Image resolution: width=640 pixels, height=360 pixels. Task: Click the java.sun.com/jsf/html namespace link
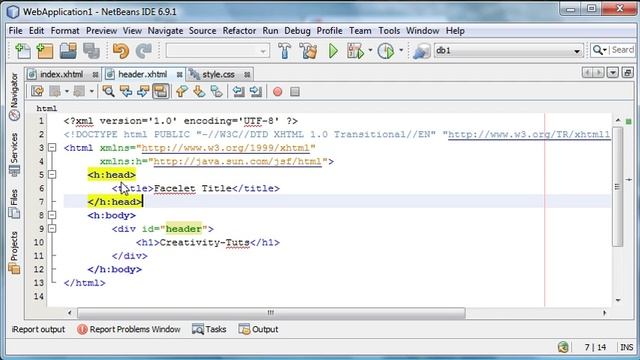click(x=238, y=161)
